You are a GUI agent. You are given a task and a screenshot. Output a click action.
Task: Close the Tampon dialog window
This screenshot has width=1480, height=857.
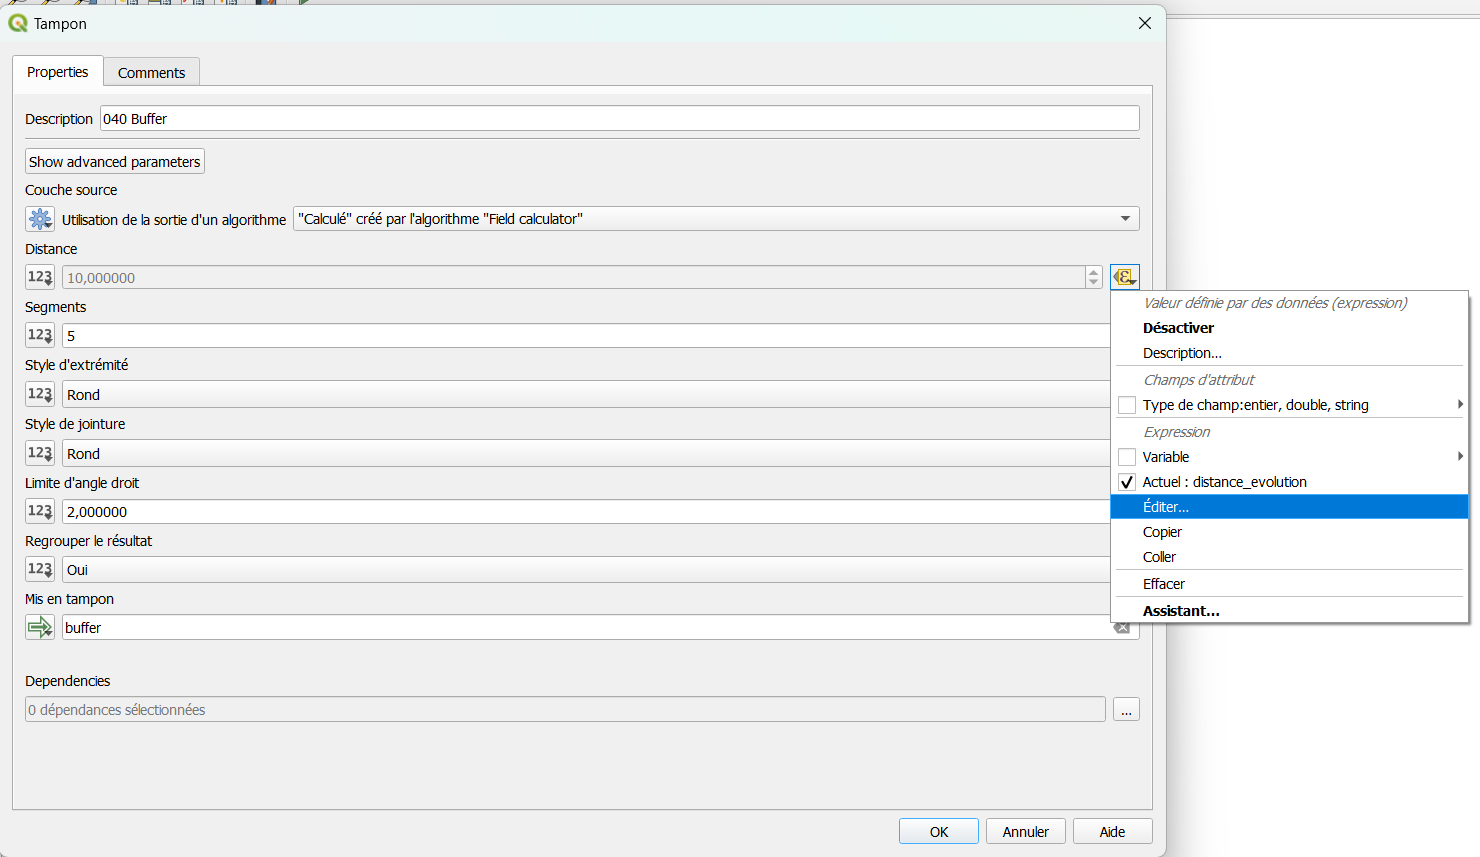tap(1145, 23)
